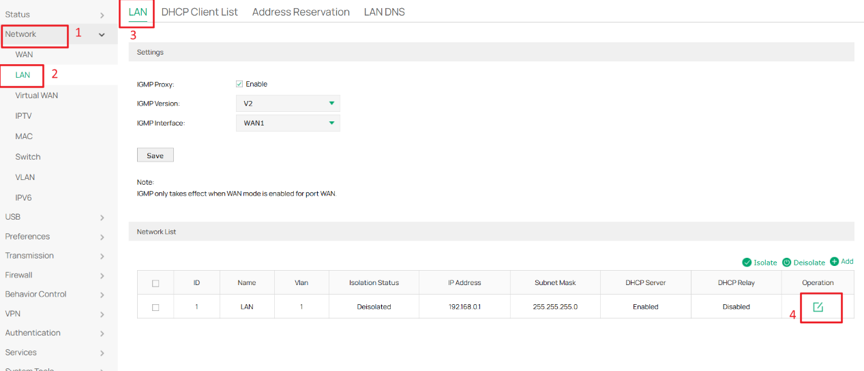This screenshot has width=864, height=371.
Task: Click the Network List section heading
Action: click(x=156, y=232)
